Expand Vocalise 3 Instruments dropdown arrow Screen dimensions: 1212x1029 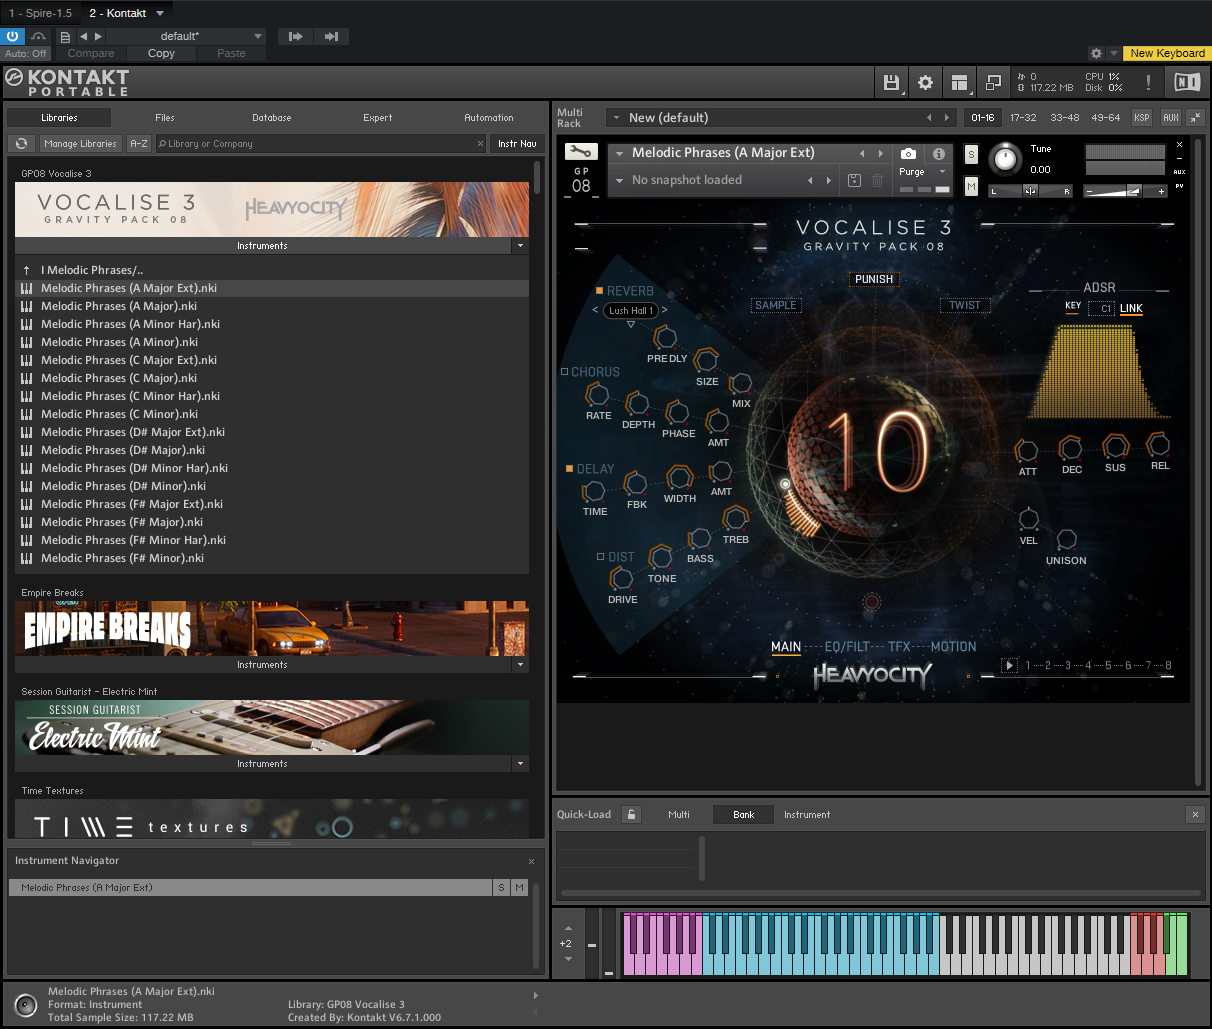tap(520, 245)
